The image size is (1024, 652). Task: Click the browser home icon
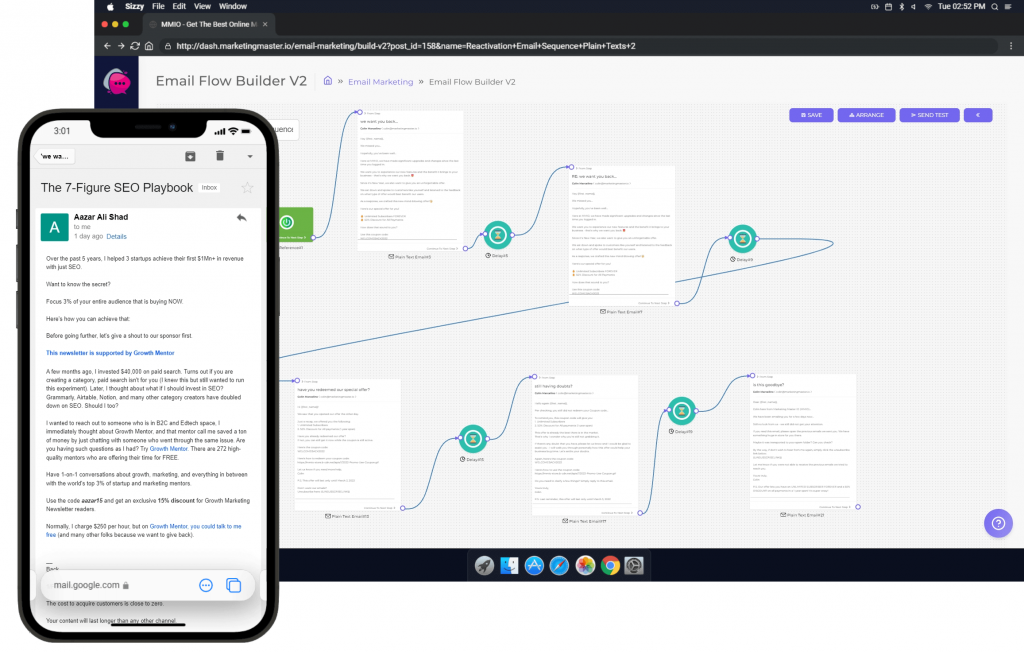click(x=149, y=46)
